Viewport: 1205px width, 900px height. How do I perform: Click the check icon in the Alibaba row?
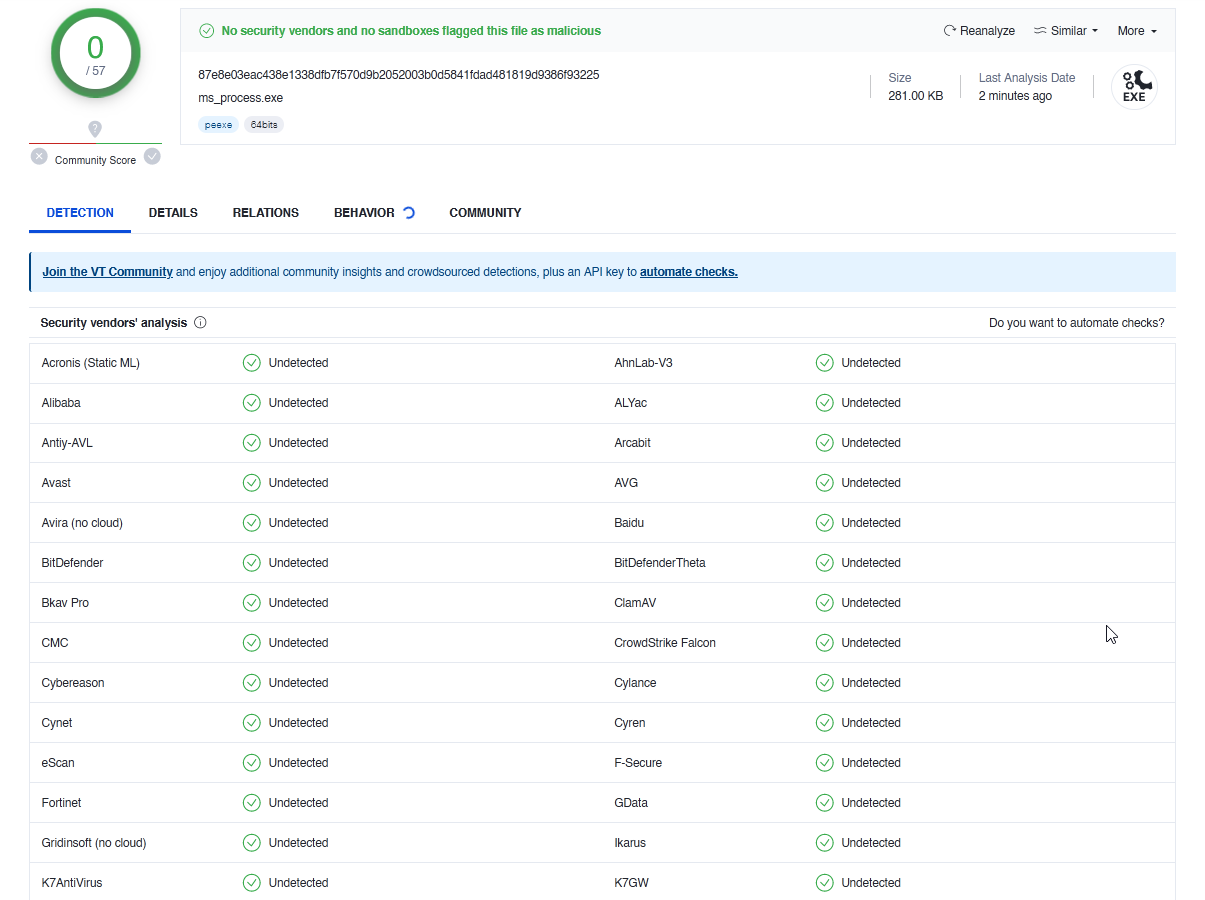[x=252, y=403]
